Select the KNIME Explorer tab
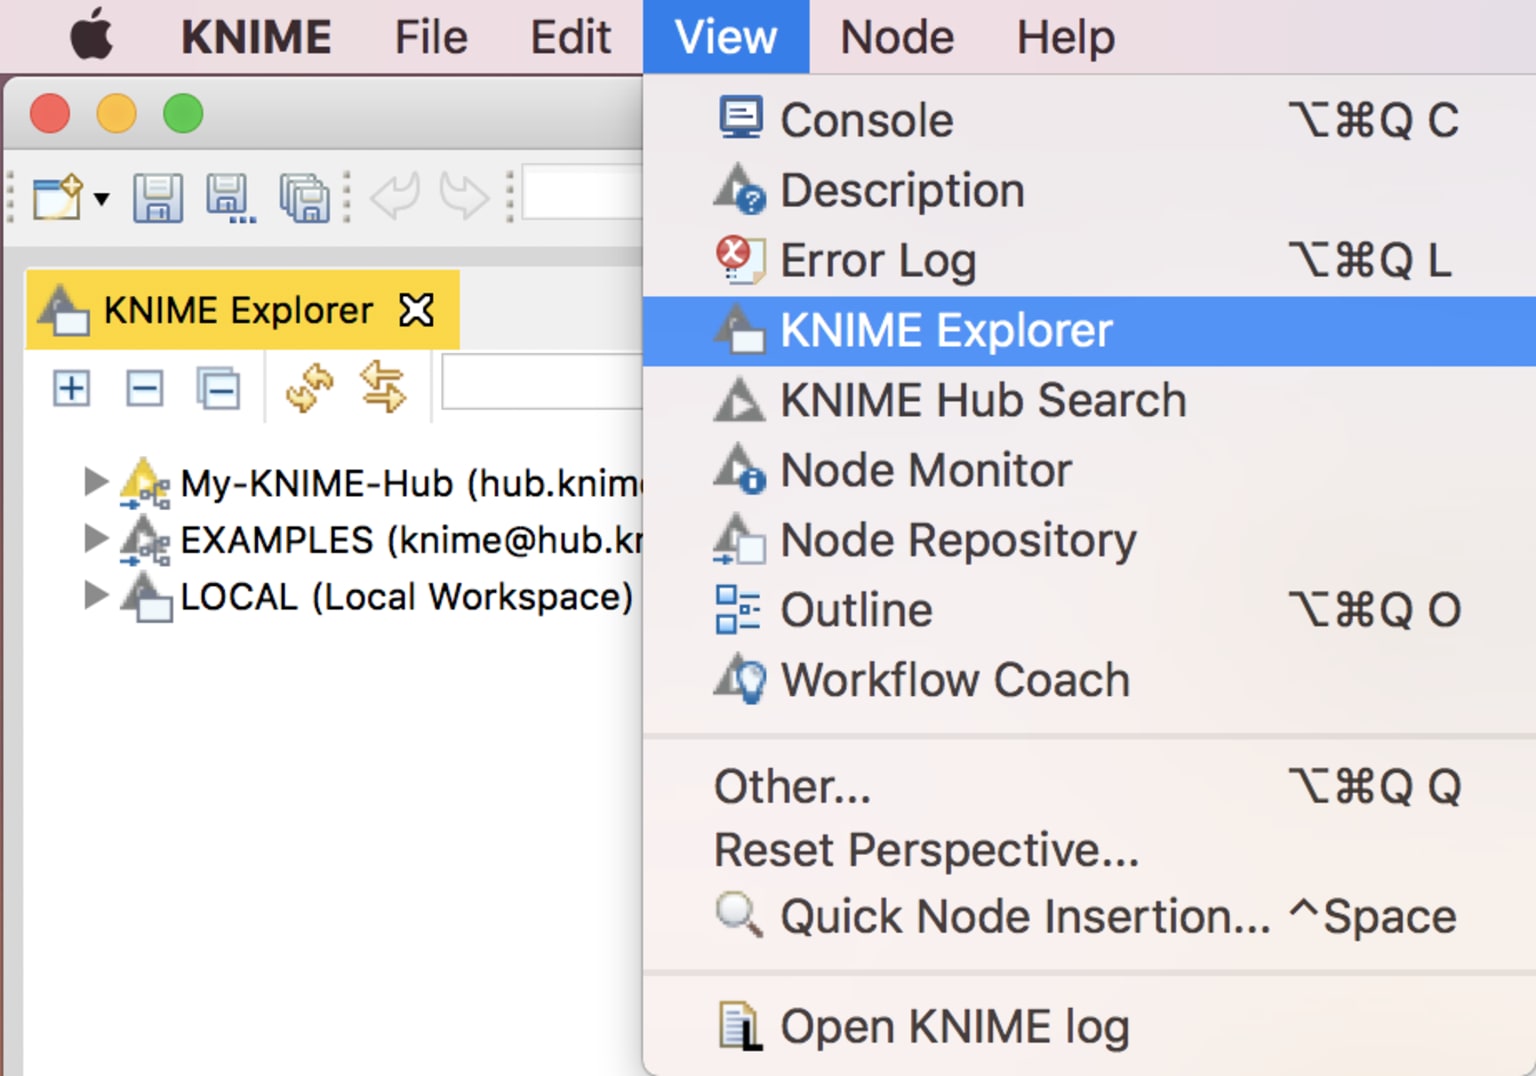This screenshot has width=1536, height=1076. [242, 310]
